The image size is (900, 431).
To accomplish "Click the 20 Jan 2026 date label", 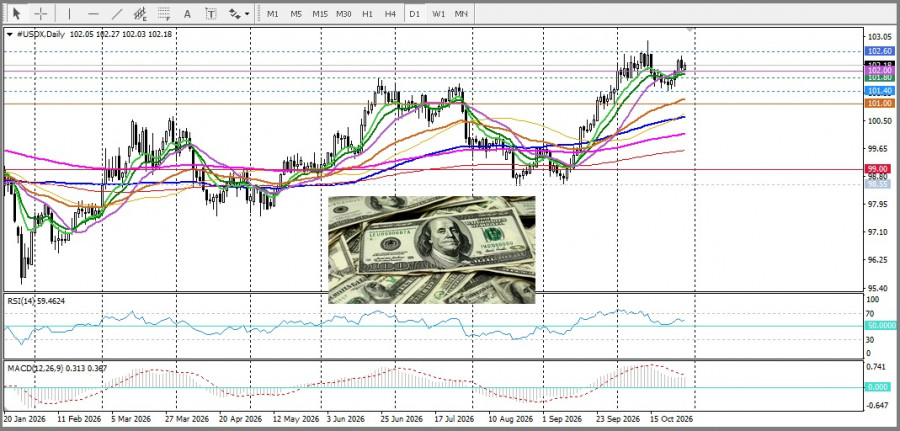I will (24, 419).
